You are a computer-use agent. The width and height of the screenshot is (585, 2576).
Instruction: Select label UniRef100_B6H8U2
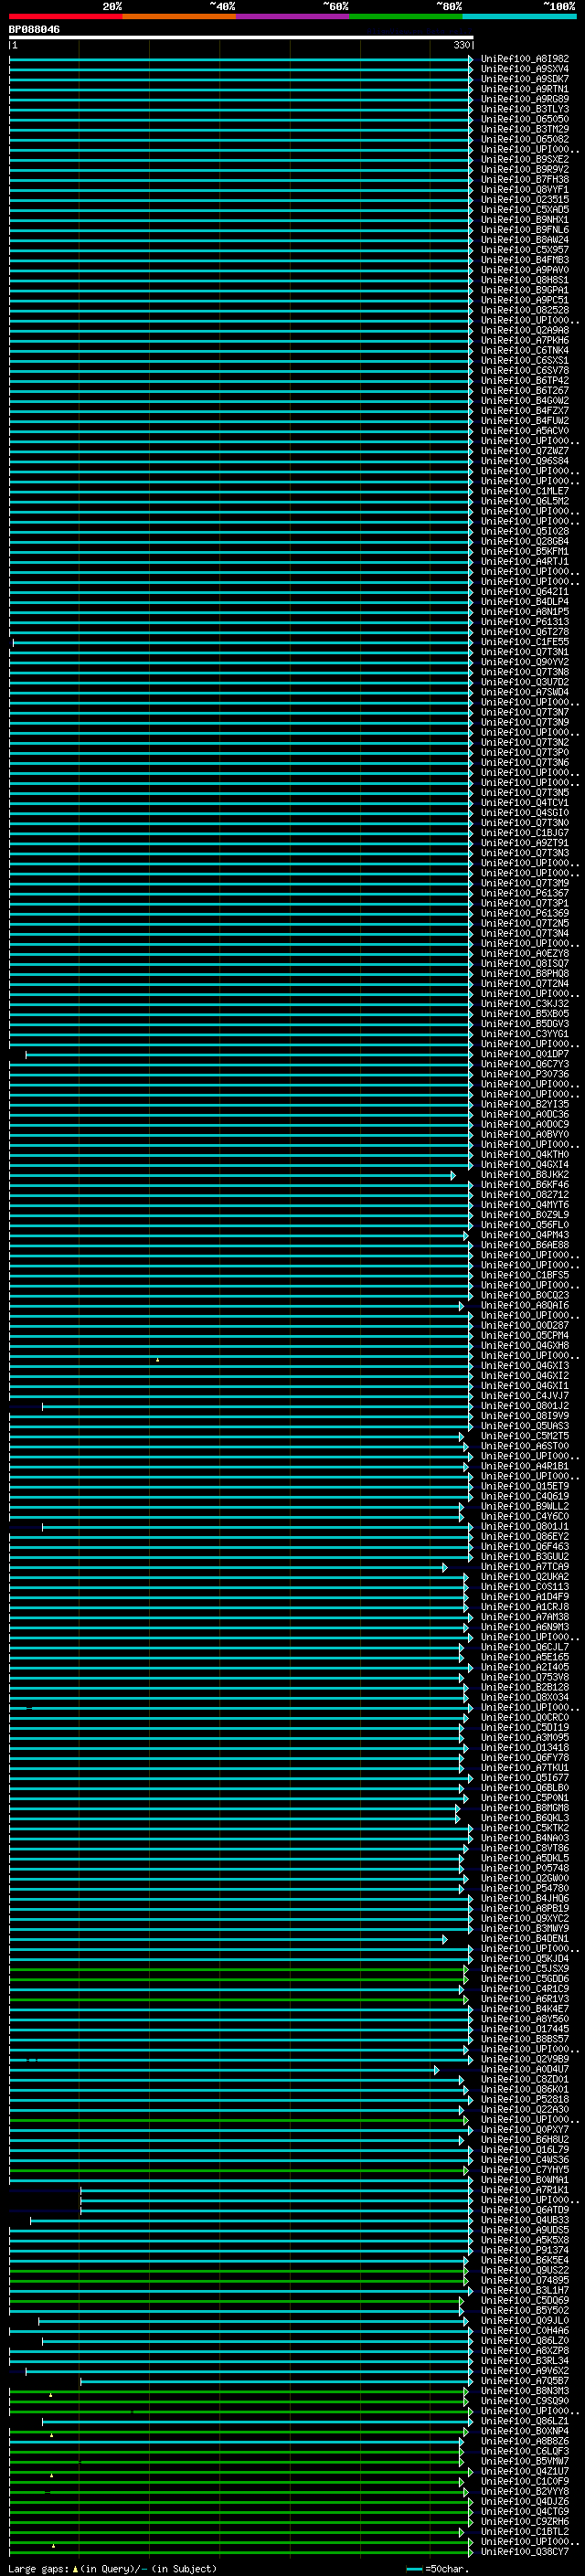click(x=525, y=2139)
